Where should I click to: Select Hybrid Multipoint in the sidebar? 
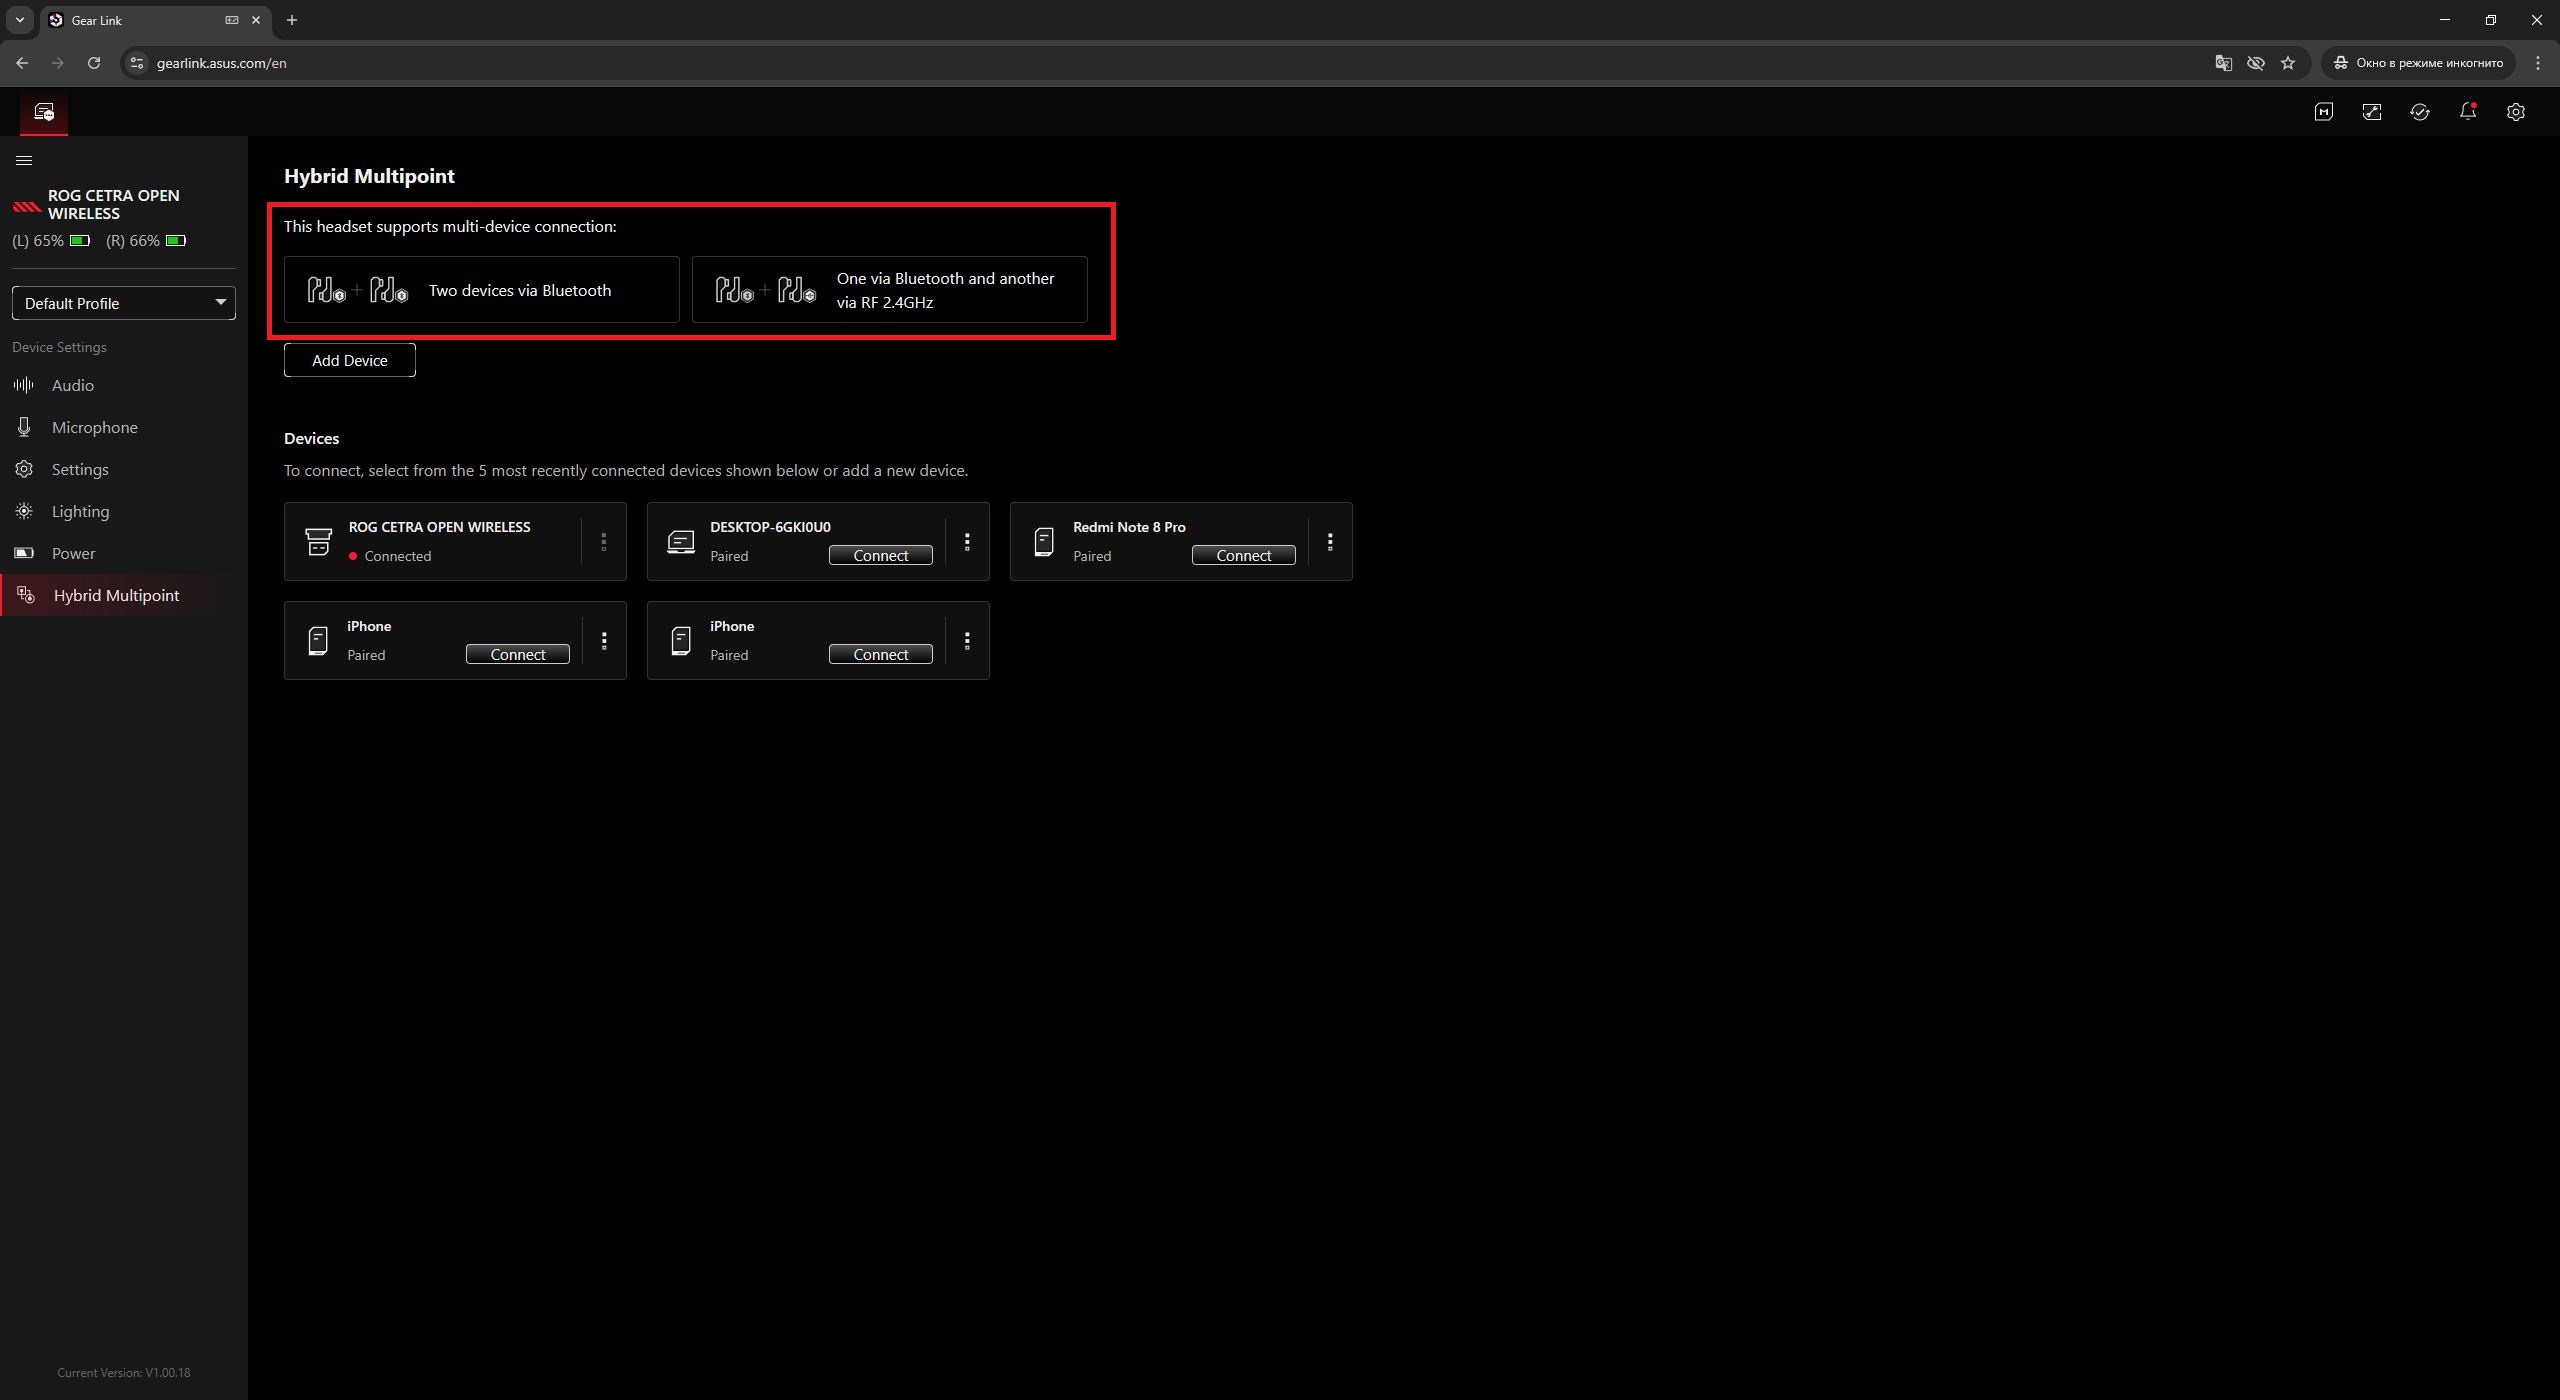124,595
